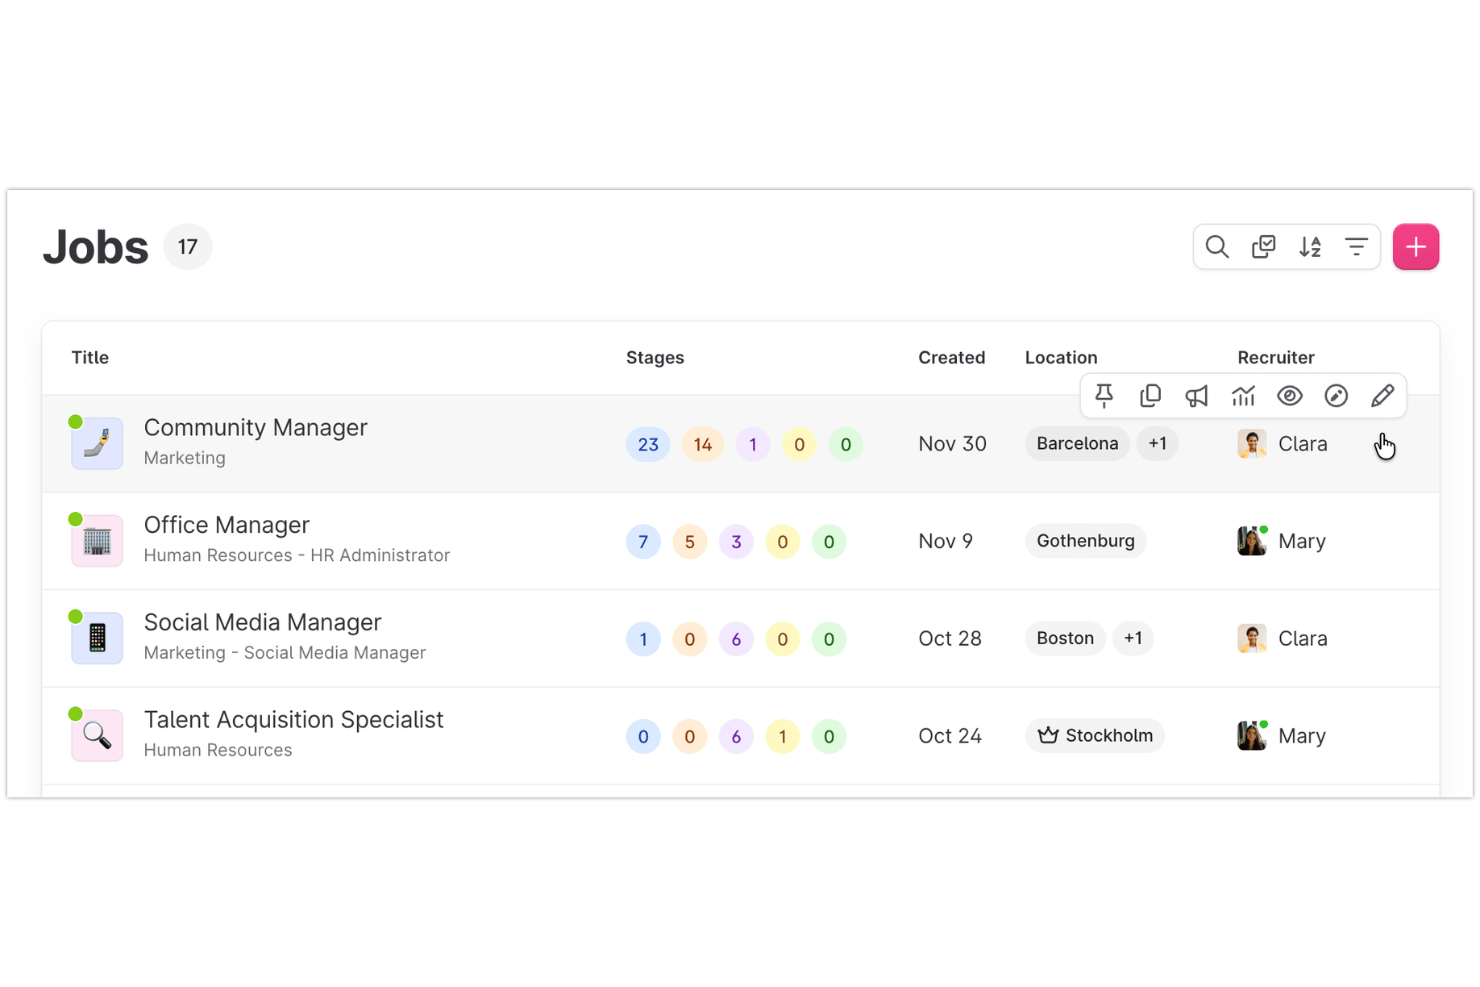Screen dimensions: 1480x987
Task: Click the blue 1 badge for Social Media Manager
Action: click(x=643, y=639)
